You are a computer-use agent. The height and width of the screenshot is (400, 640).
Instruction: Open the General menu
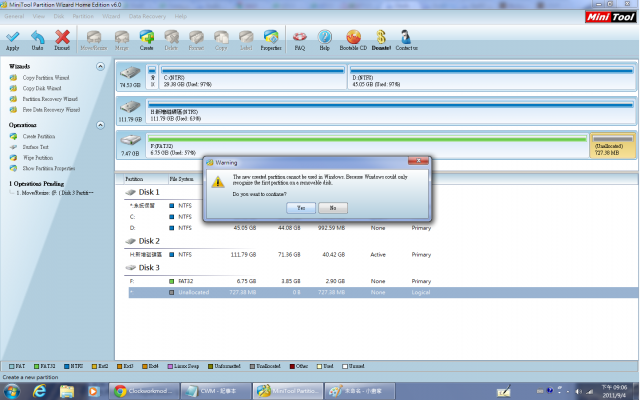click(14, 16)
